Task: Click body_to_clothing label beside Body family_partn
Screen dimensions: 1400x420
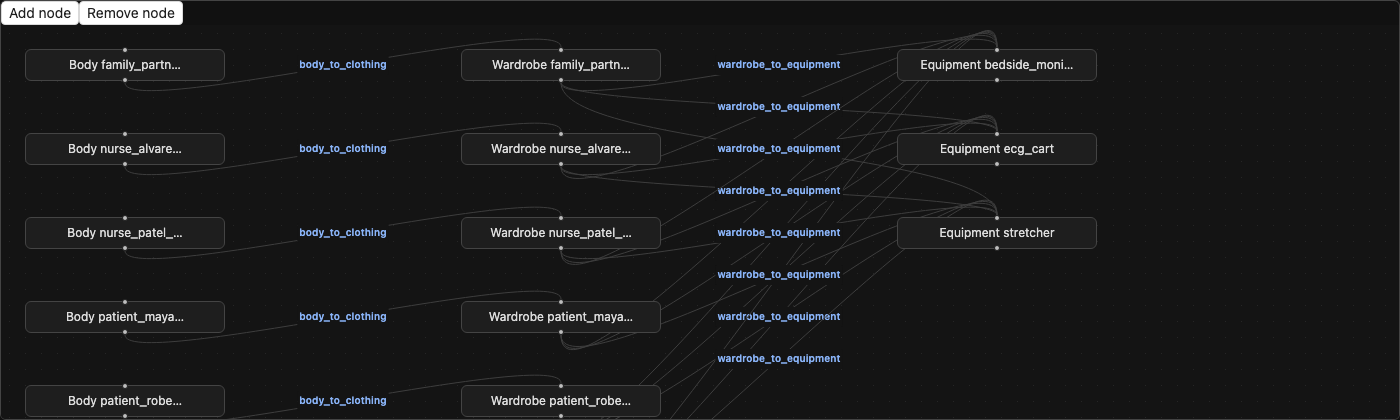Action: pyautogui.click(x=343, y=64)
